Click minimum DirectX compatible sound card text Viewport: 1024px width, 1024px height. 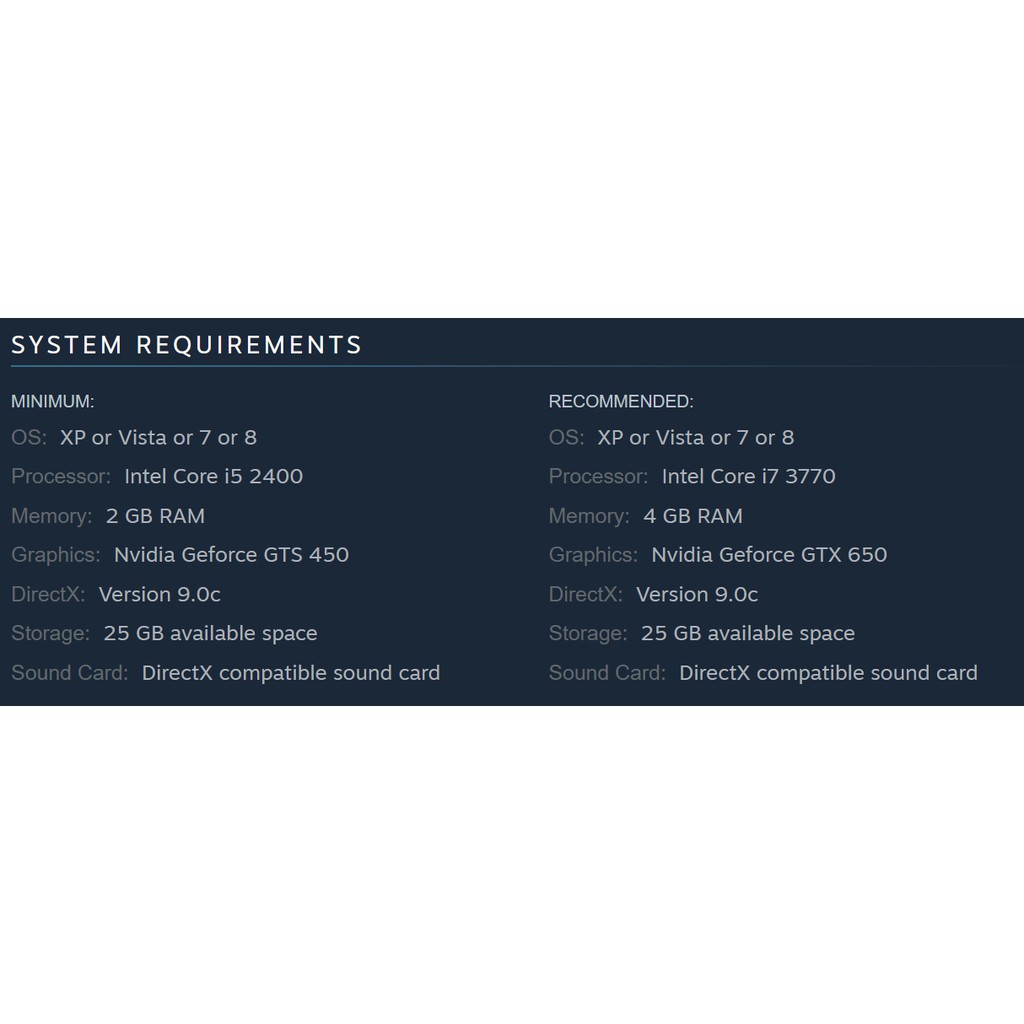click(290, 673)
